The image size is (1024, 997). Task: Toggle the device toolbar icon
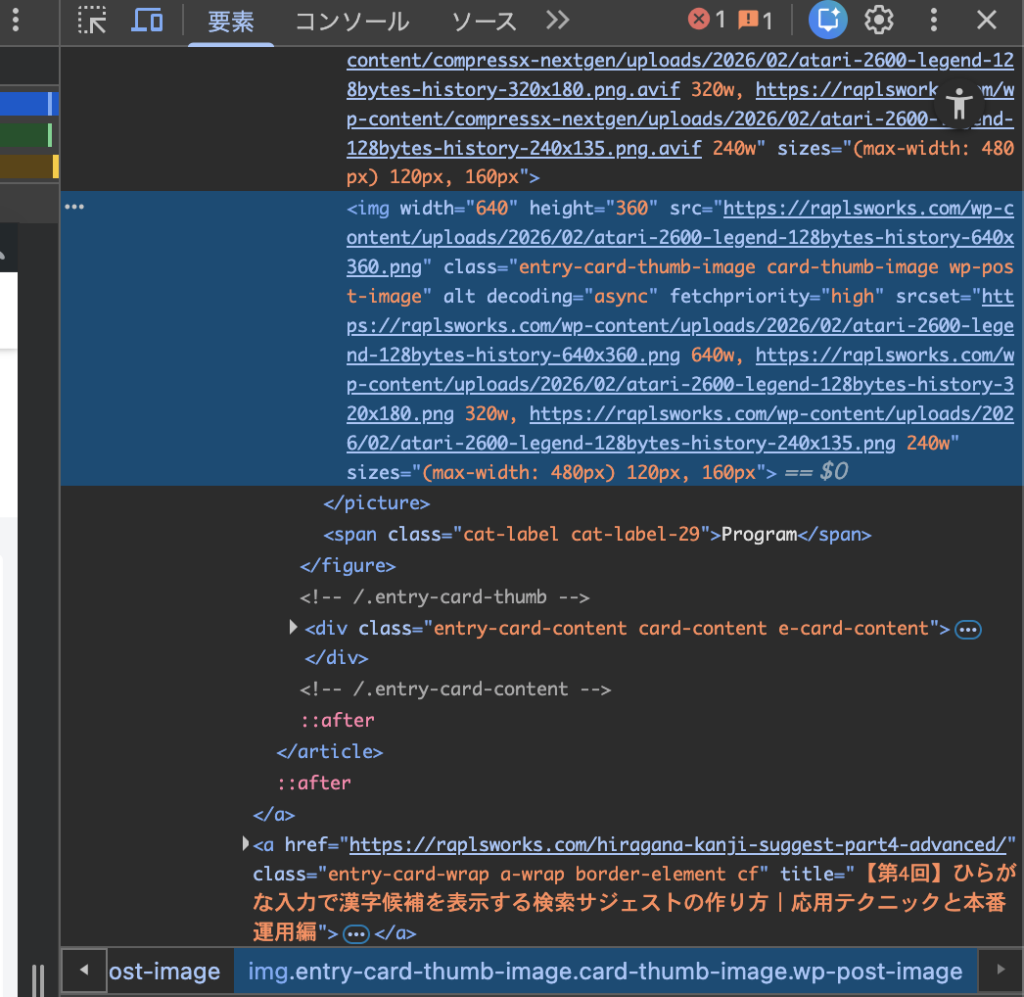coord(147,20)
